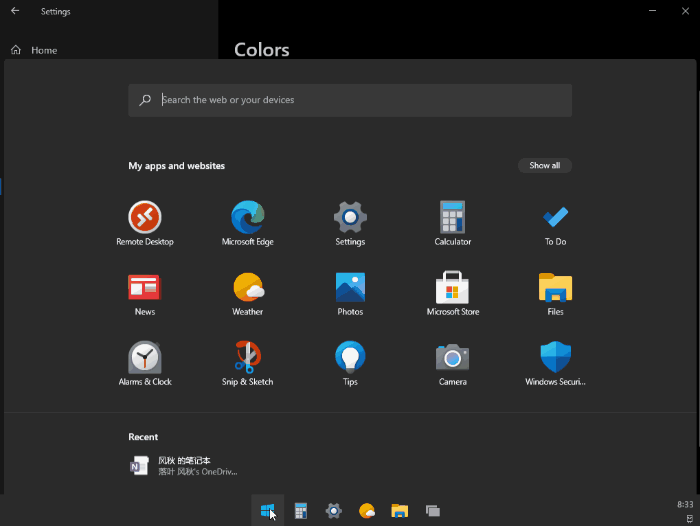Click the Start button on the taskbar

[267, 510]
